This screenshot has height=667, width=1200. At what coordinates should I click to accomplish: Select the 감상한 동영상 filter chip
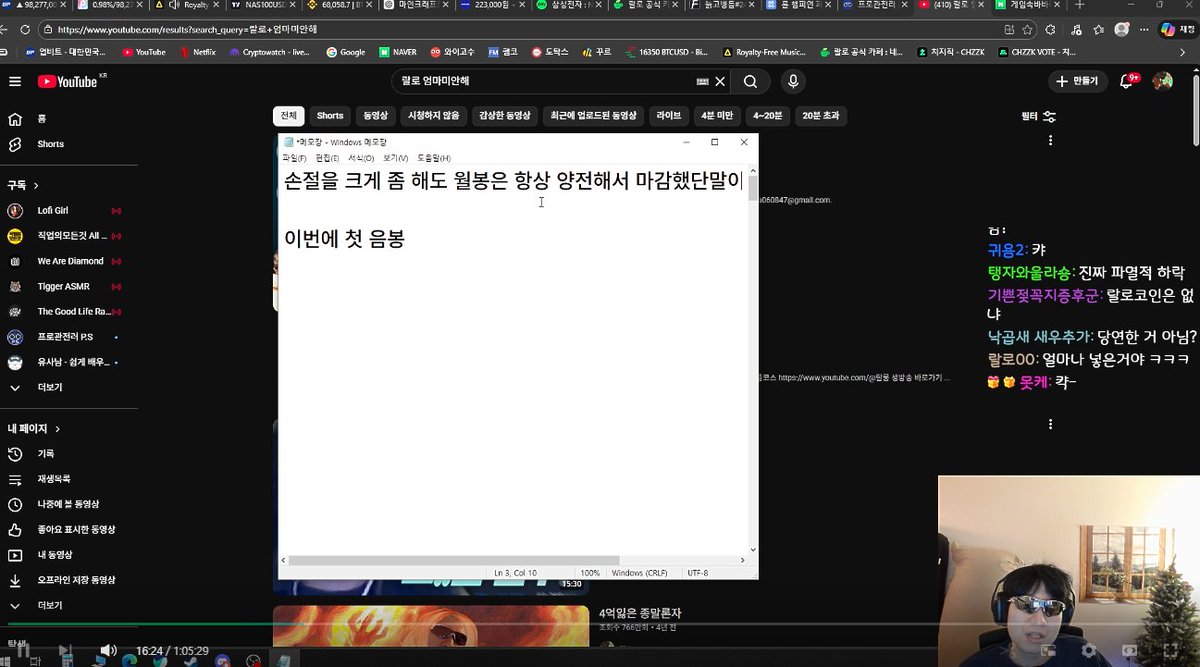point(505,116)
